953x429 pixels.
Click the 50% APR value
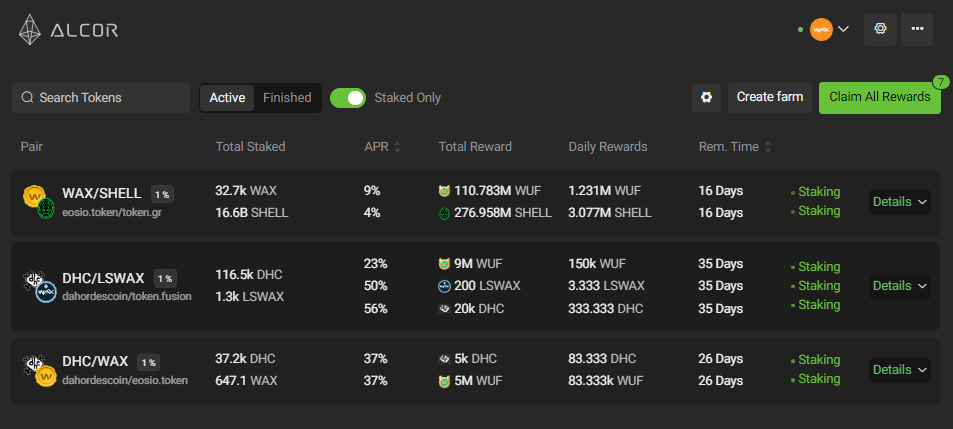tap(376, 286)
